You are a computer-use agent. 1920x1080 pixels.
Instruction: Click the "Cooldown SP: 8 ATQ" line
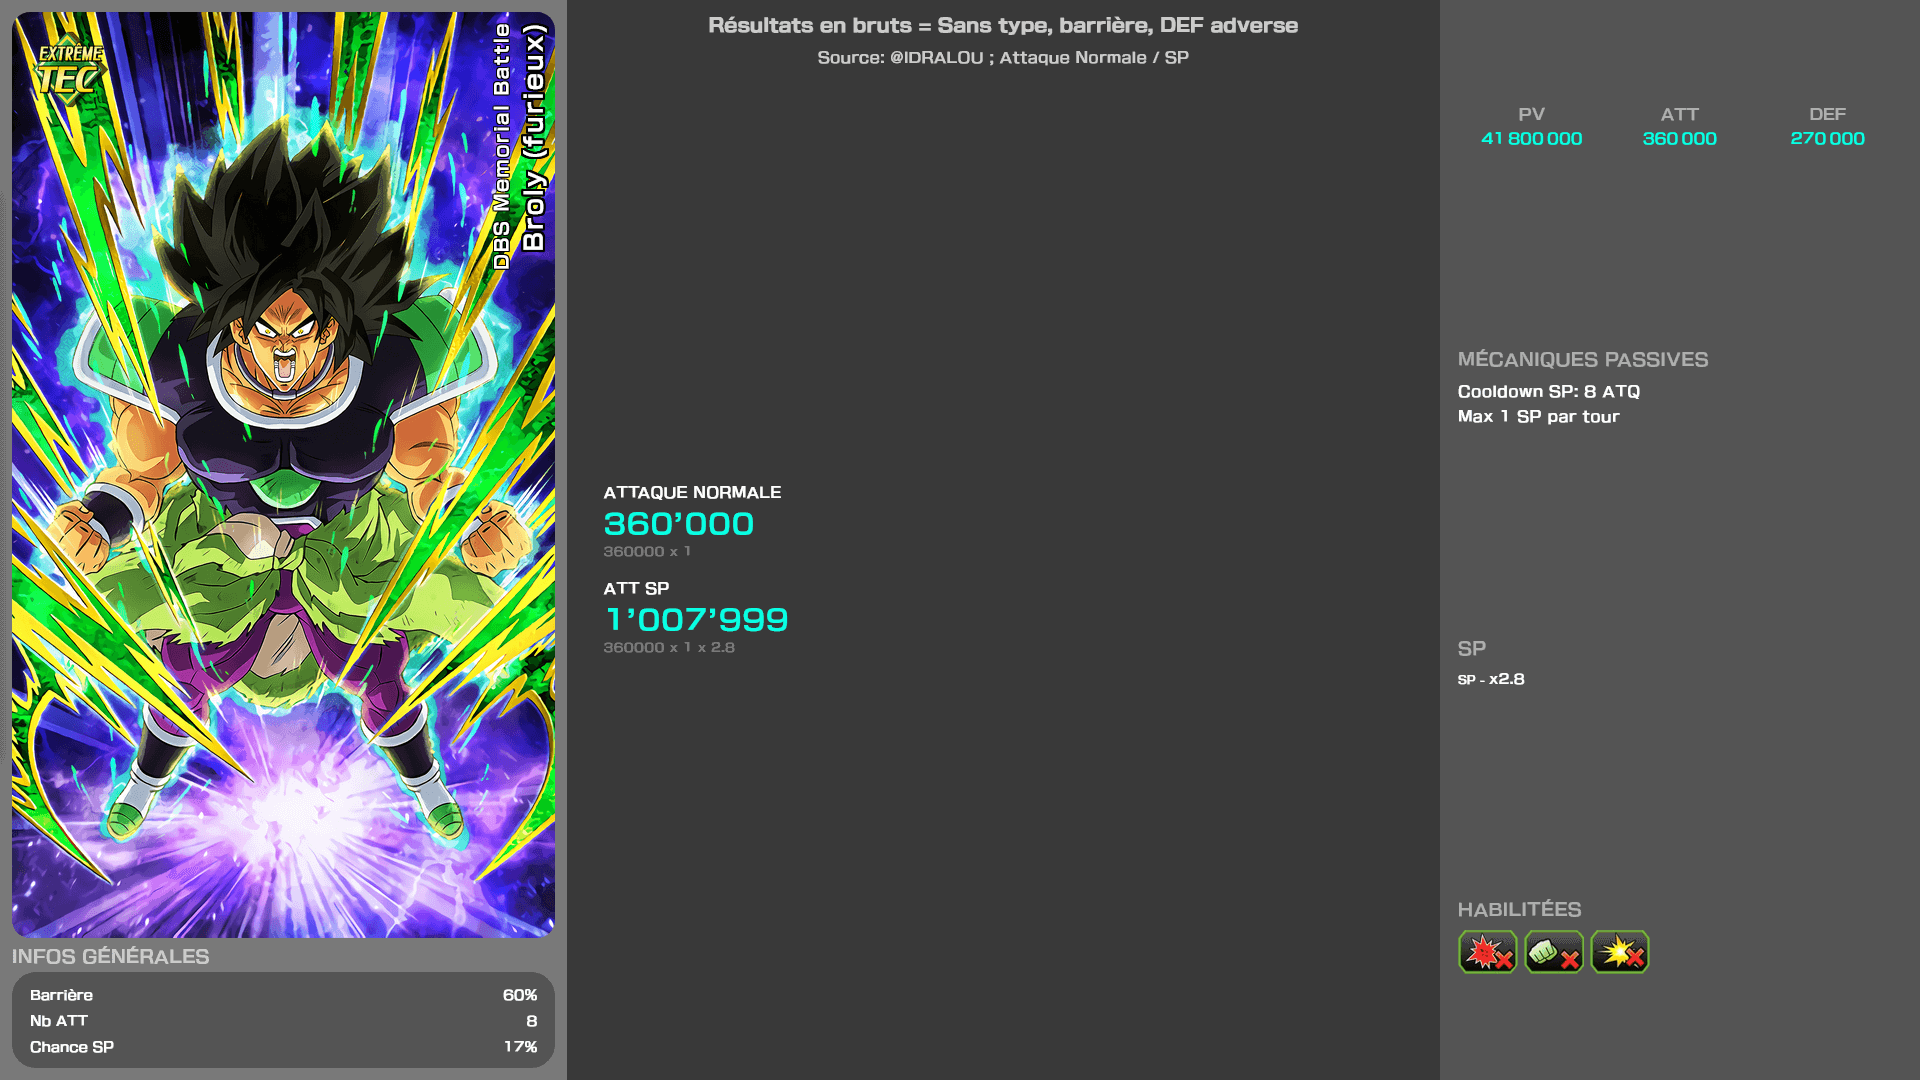coord(1548,392)
